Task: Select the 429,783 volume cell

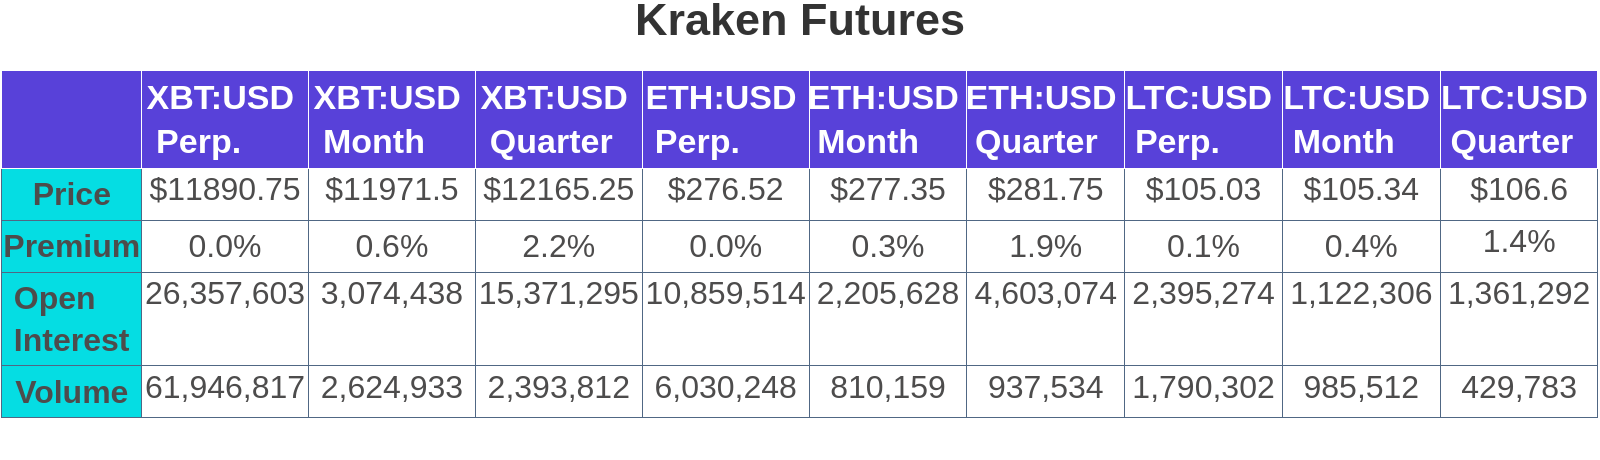Action: 1518,388
